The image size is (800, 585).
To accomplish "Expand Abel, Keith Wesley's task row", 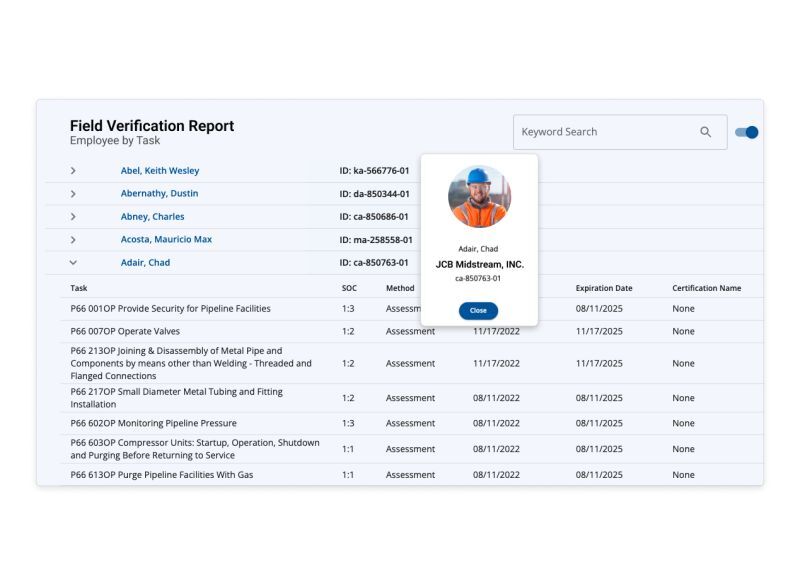I will [72, 170].
